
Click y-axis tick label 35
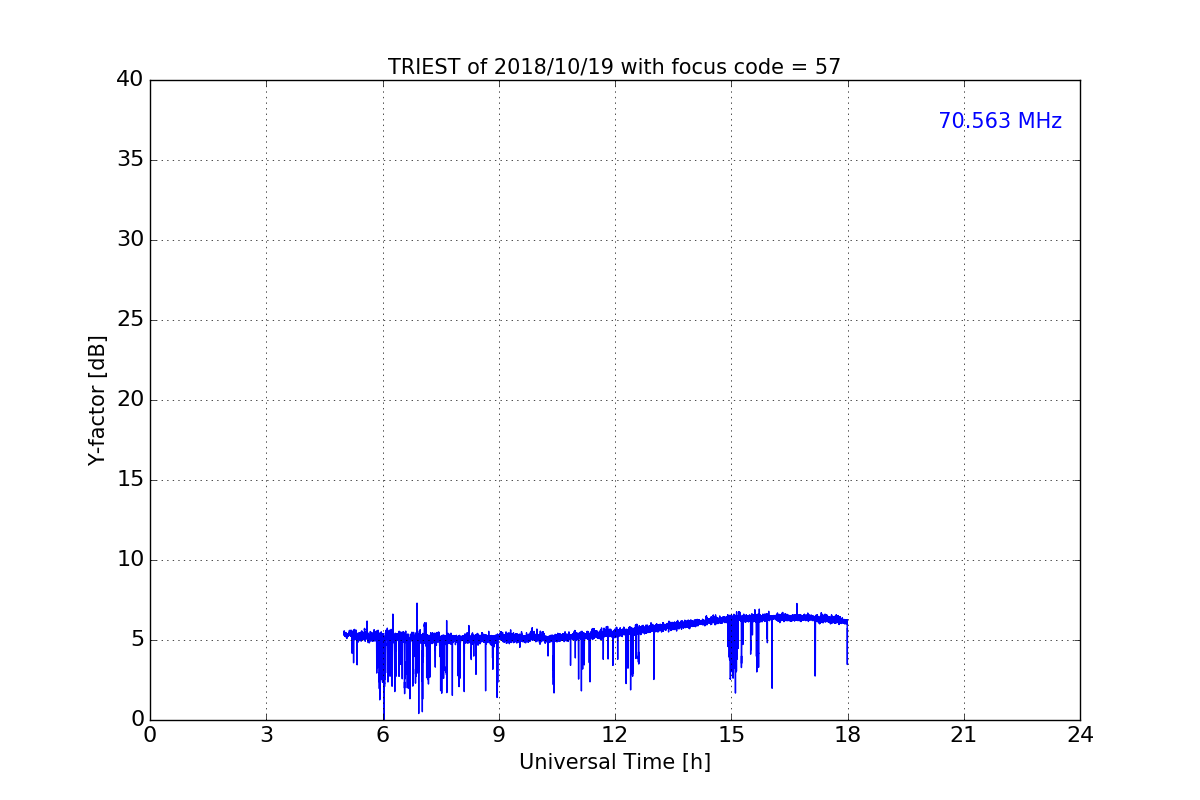point(130,160)
